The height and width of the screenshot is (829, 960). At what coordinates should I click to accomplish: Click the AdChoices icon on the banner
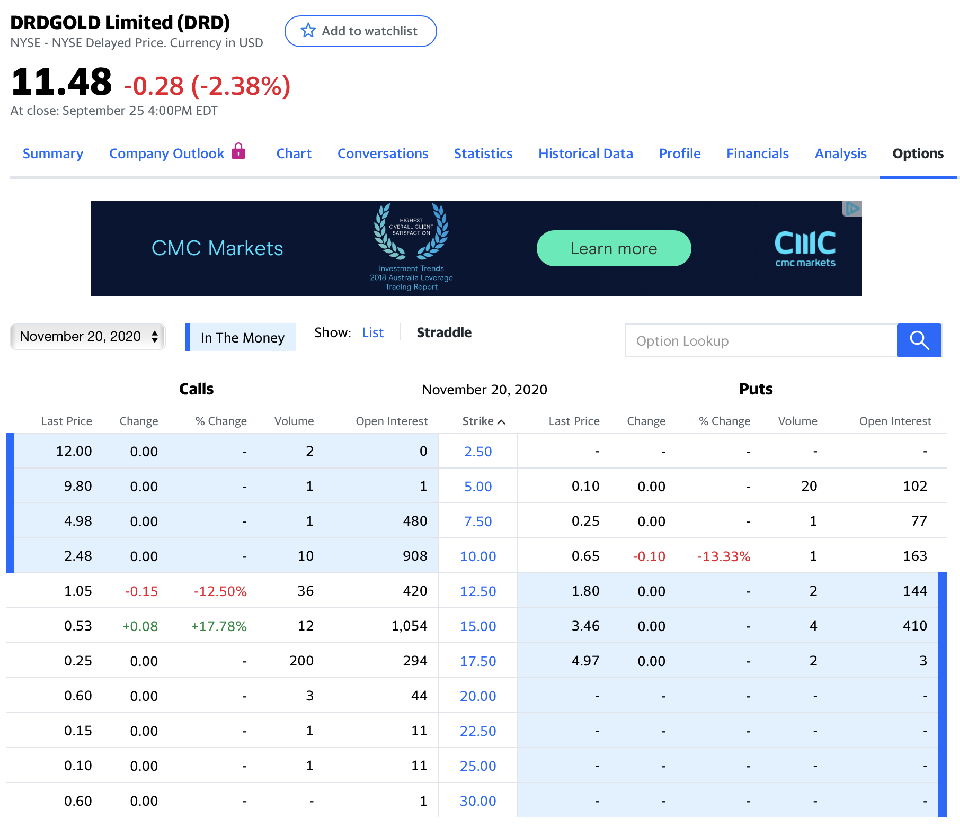click(851, 209)
